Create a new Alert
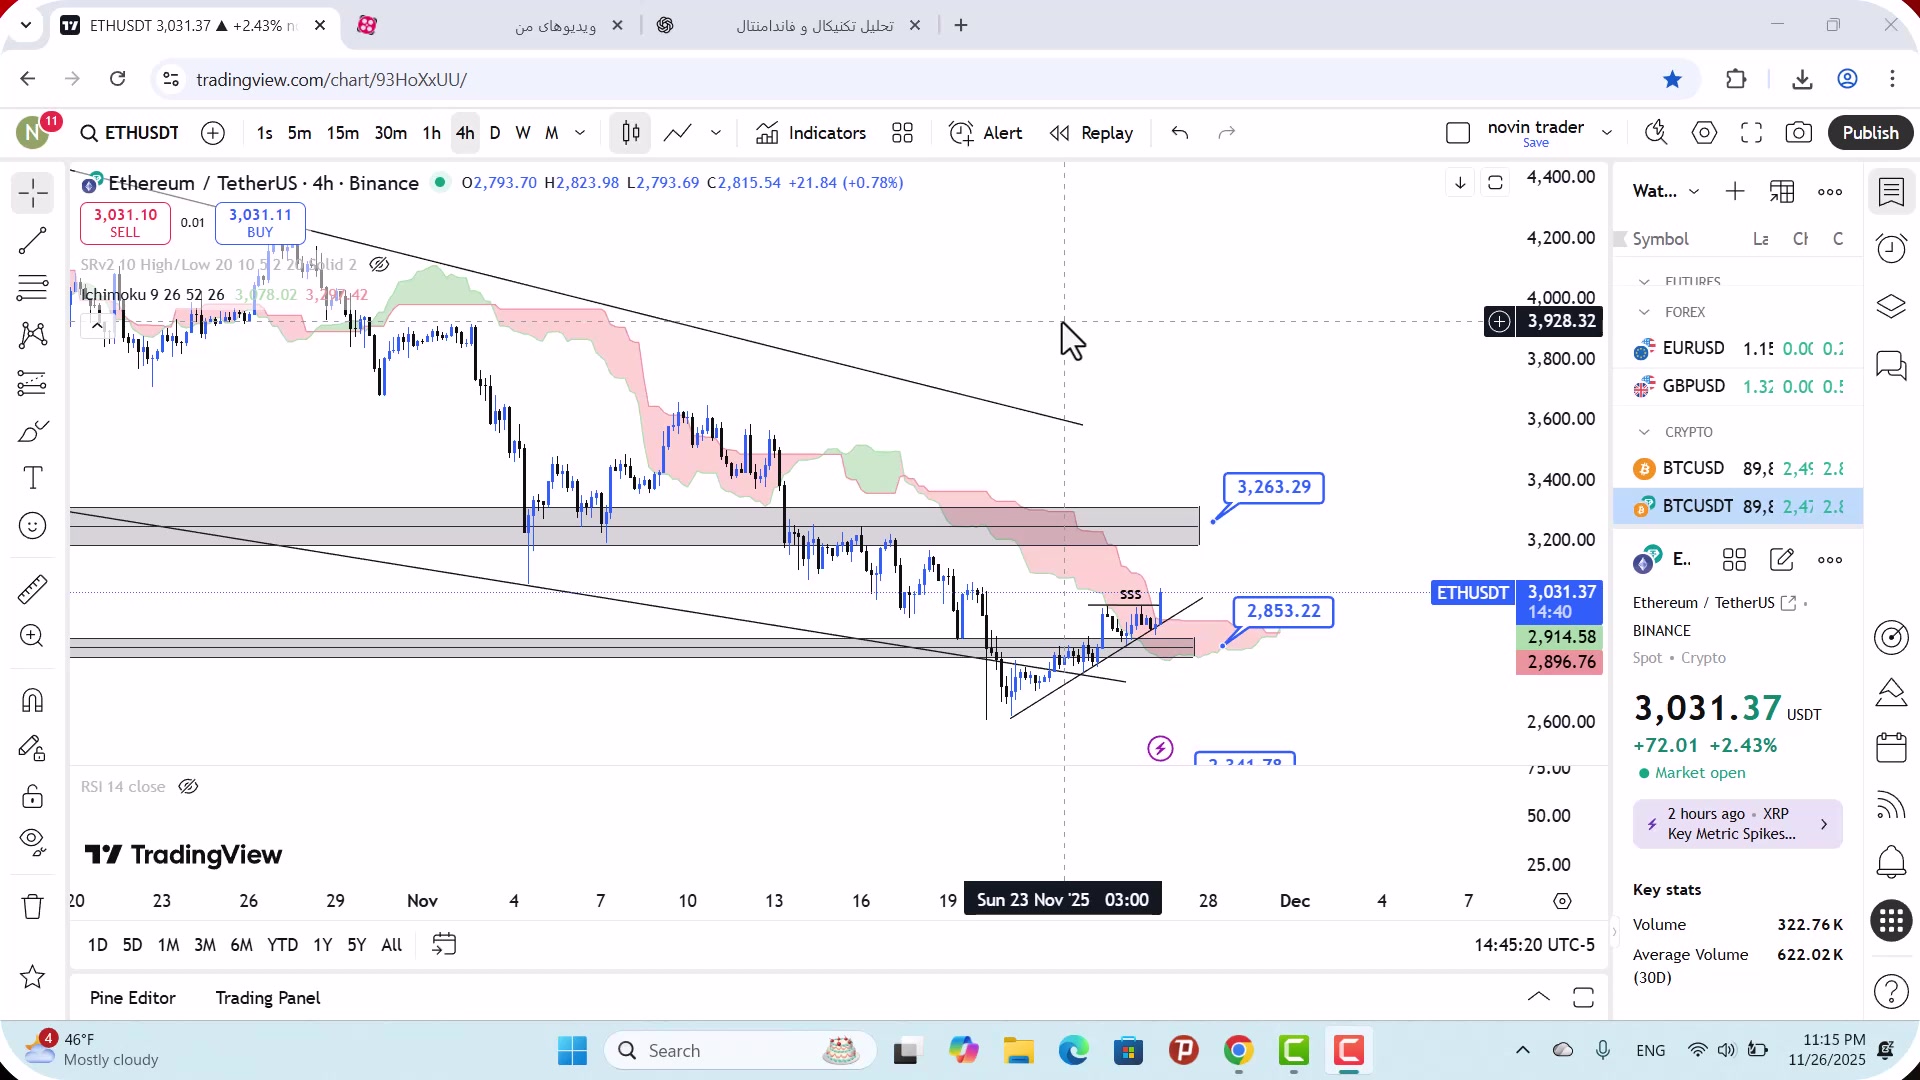The image size is (1920, 1080). [x=985, y=133]
